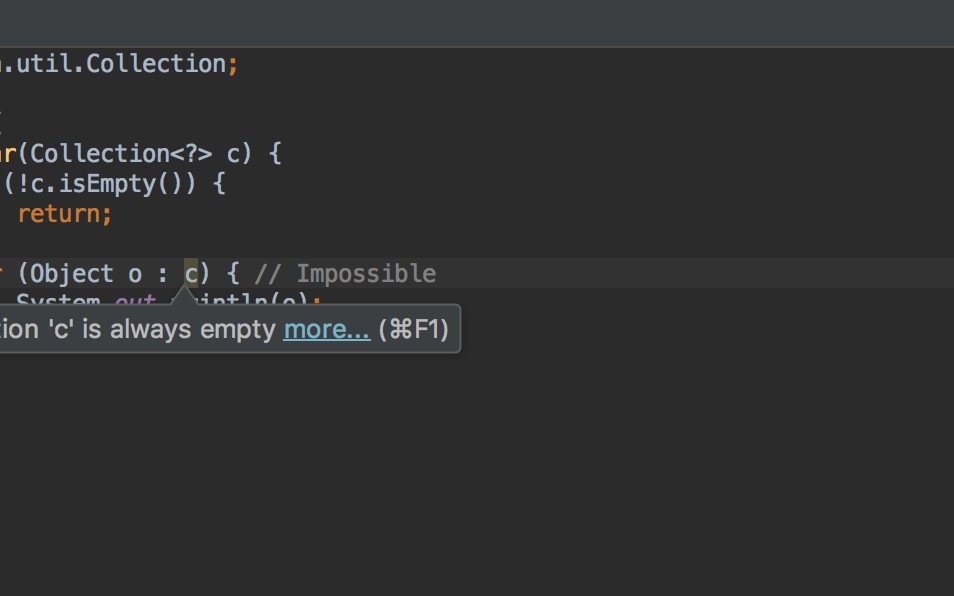Screen dimensions: 954x596
Task: Click the opening brace after "isEmpty())"
Action: [x=219, y=184]
